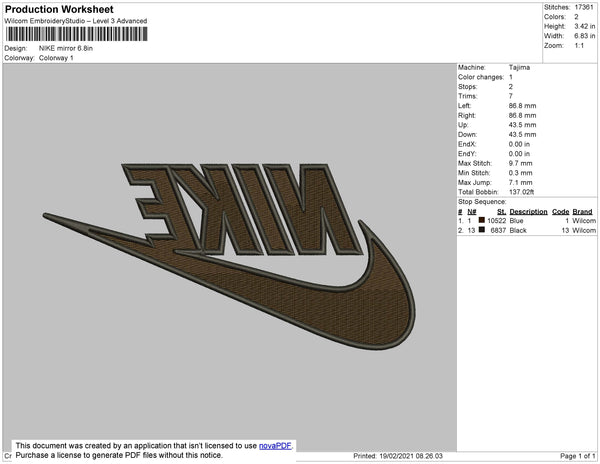Image resolution: width=600 pixels, height=464 pixels.
Task: Click the Printed date text in footer
Action: (x=398, y=456)
